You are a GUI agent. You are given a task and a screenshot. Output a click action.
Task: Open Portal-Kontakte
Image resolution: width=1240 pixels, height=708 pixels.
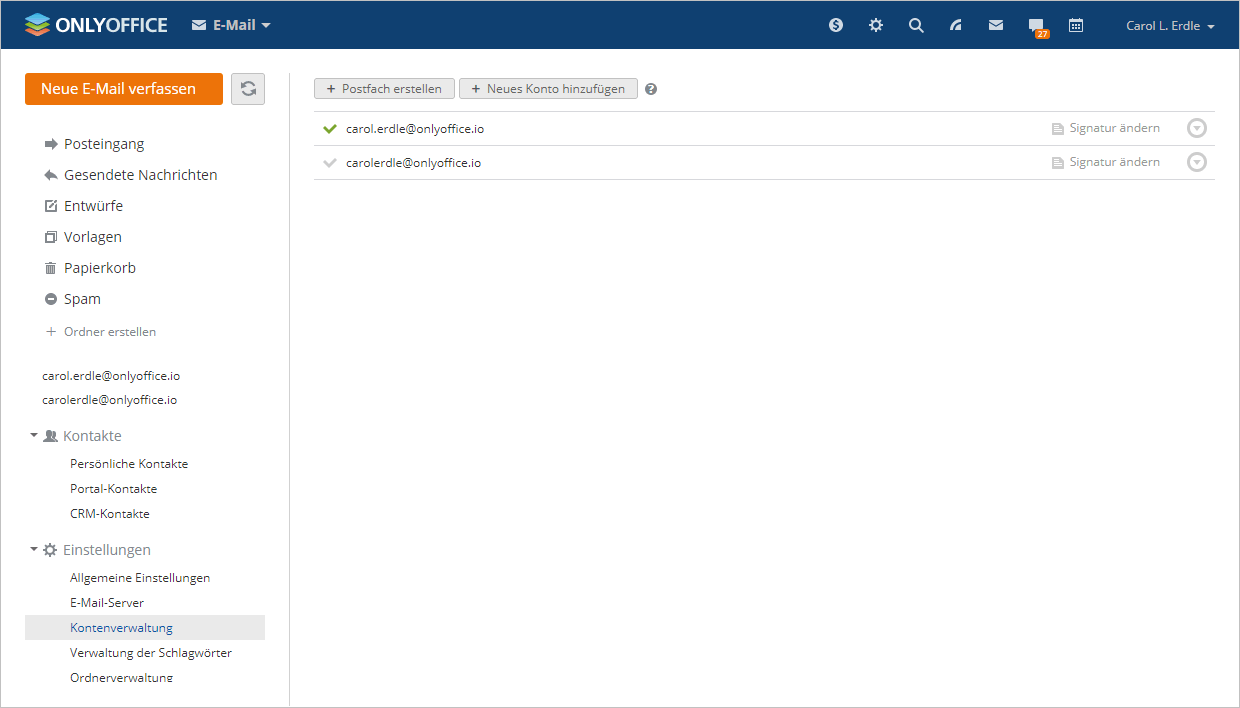pos(114,489)
